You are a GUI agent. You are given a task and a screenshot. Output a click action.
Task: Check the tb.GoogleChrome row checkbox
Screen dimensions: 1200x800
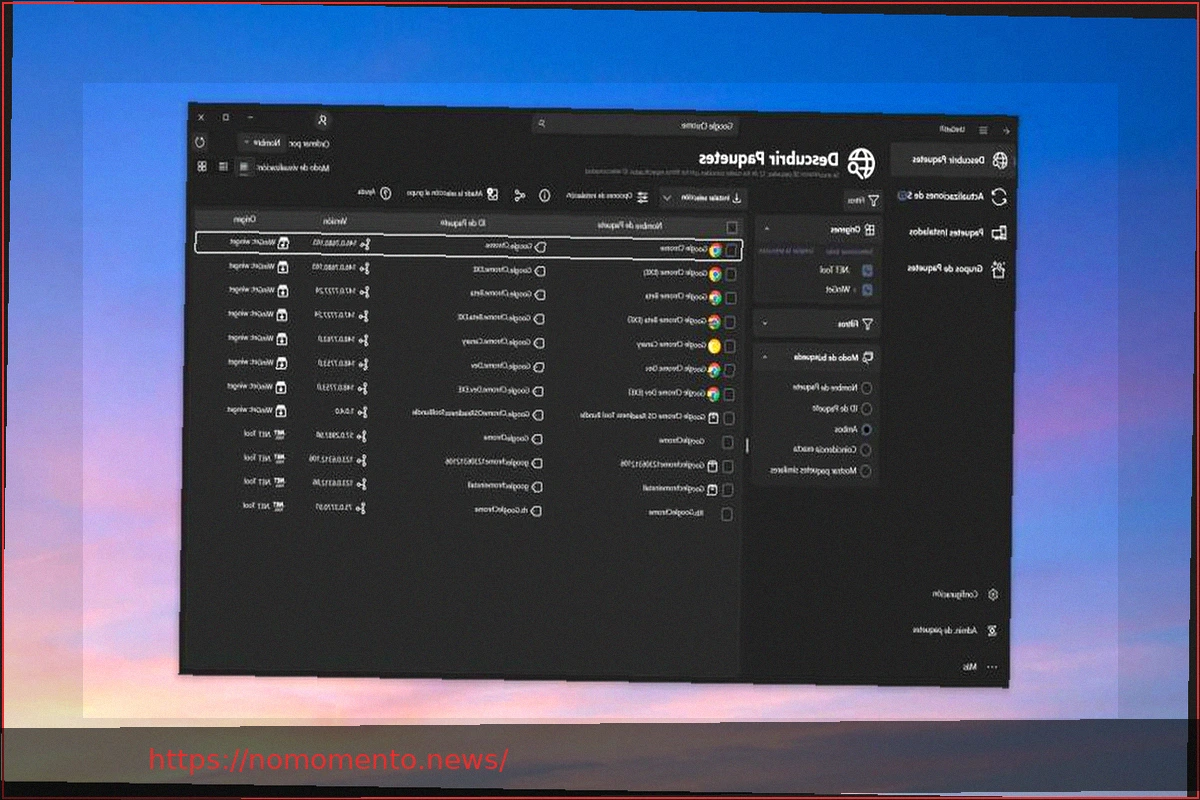[727, 514]
